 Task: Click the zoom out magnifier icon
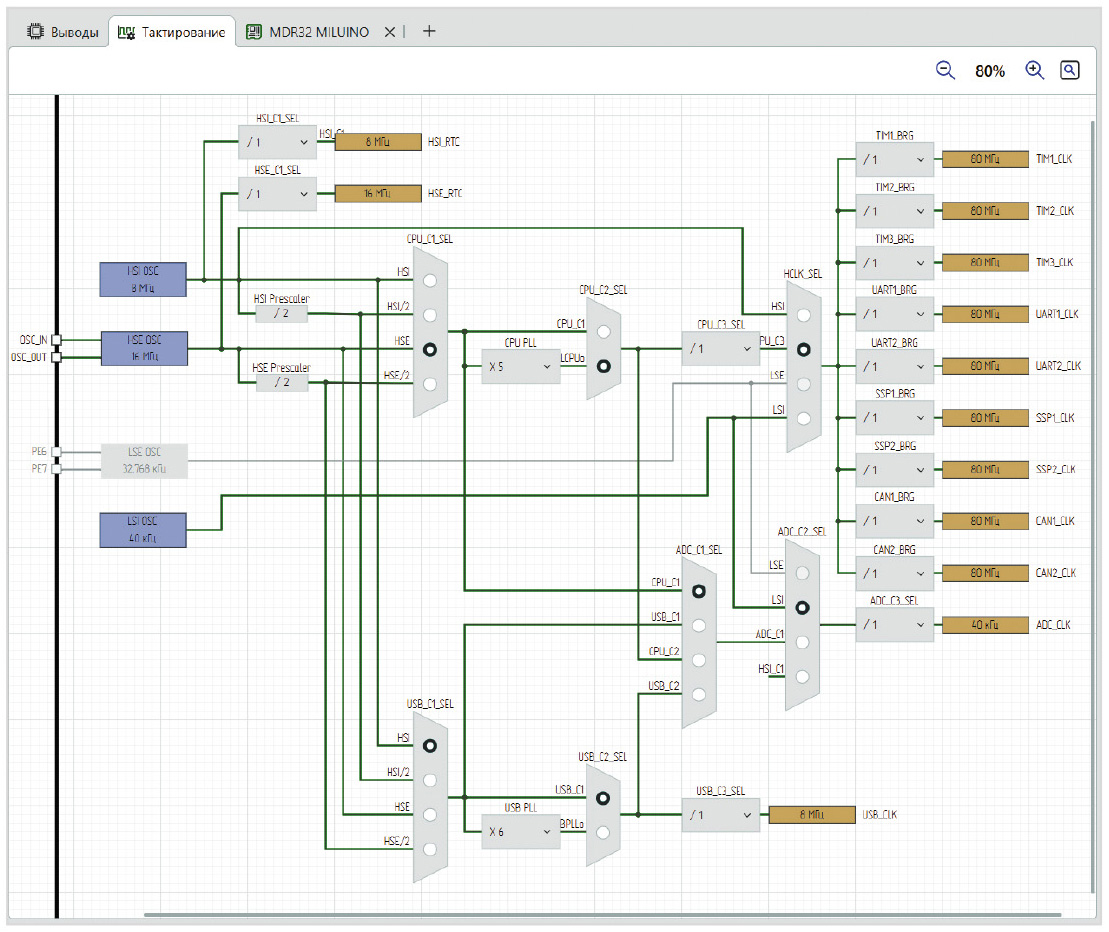click(945, 70)
